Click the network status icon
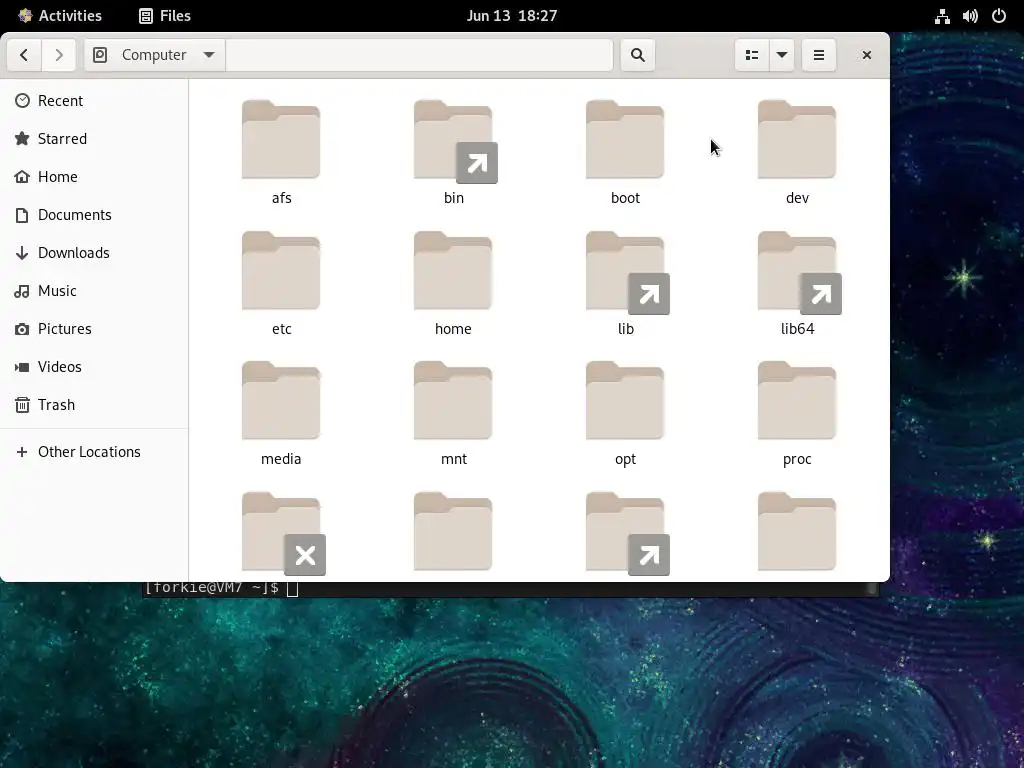Viewport: 1024px width, 768px height. coord(942,16)
